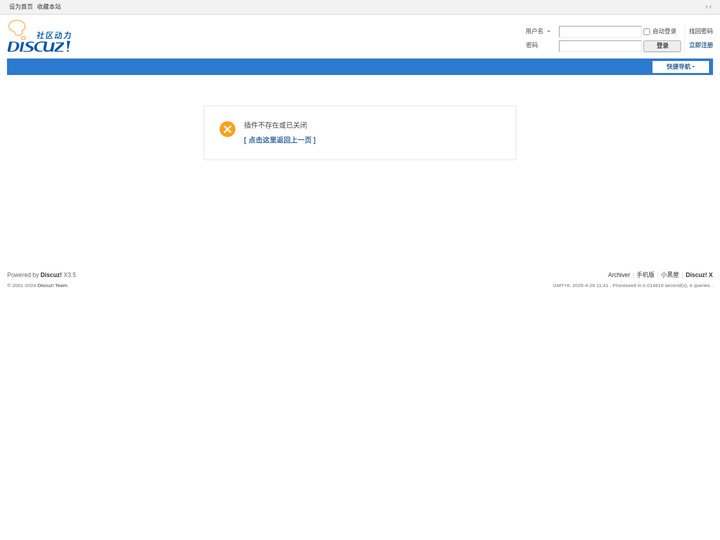
Task: Enable the 自动登录 checkbox
Action: click(x=647, y=32)
